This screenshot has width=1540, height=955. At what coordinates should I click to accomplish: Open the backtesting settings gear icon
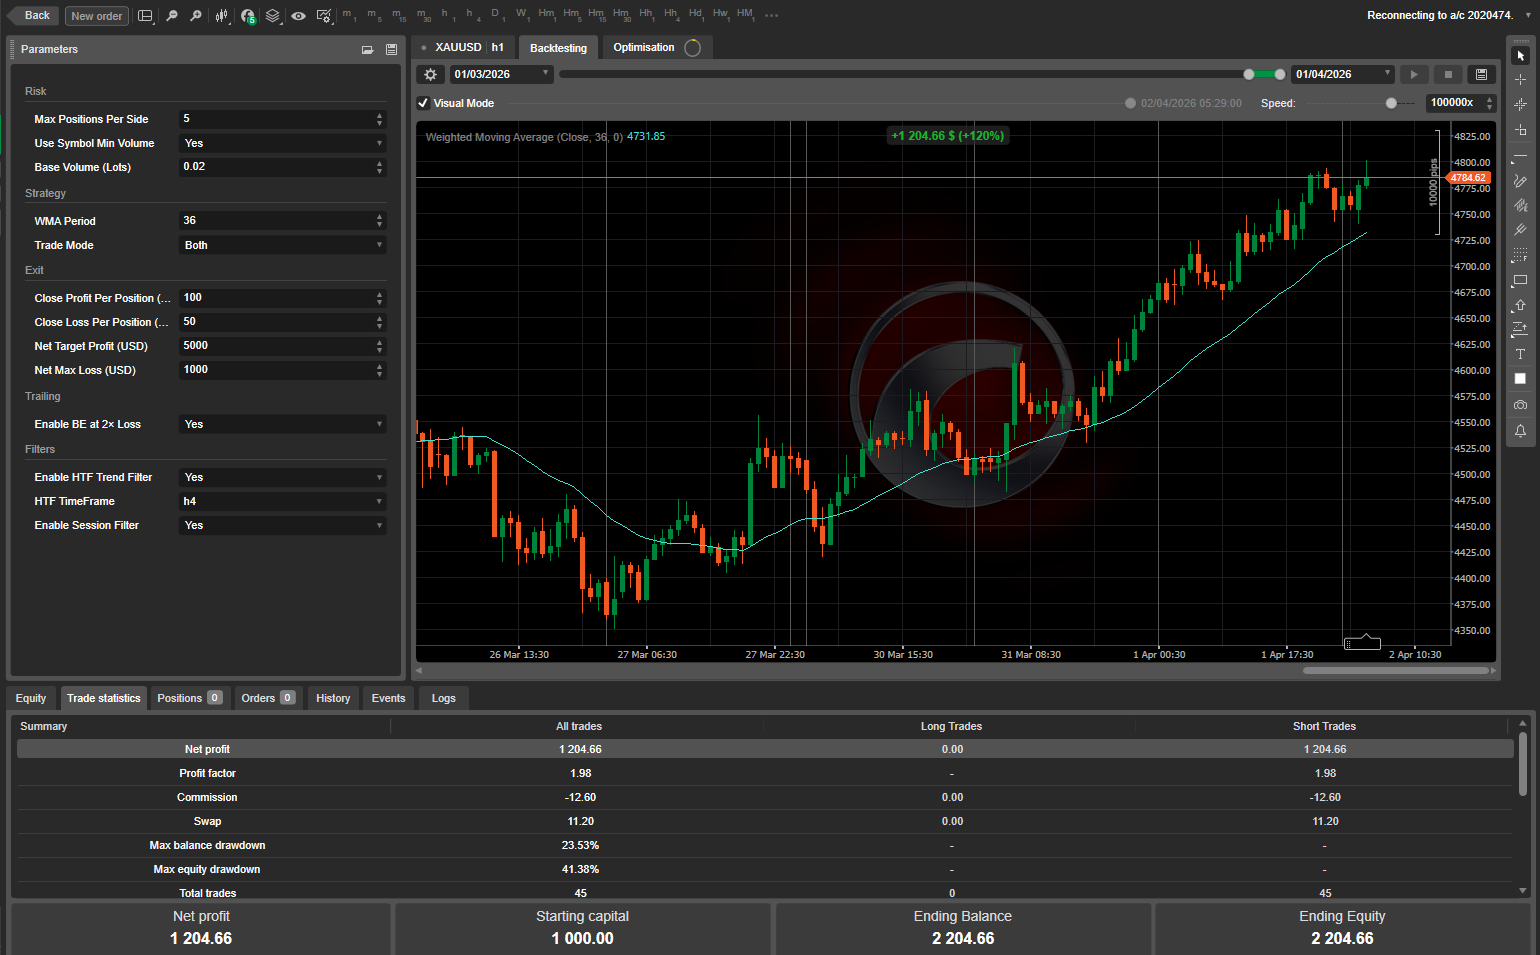[x=430, y=74]
